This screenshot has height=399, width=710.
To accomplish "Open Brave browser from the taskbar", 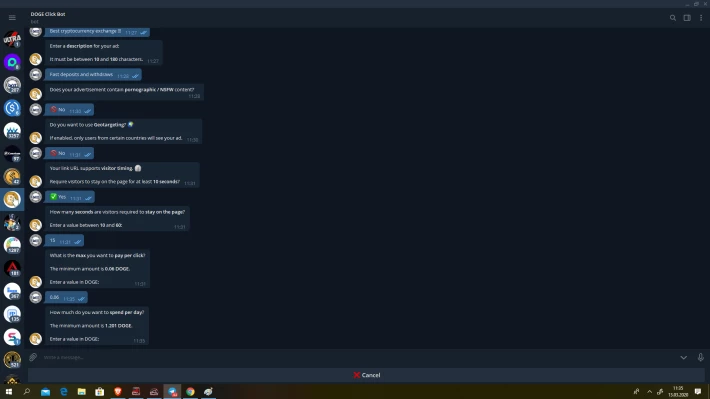I will pos(118,392).
